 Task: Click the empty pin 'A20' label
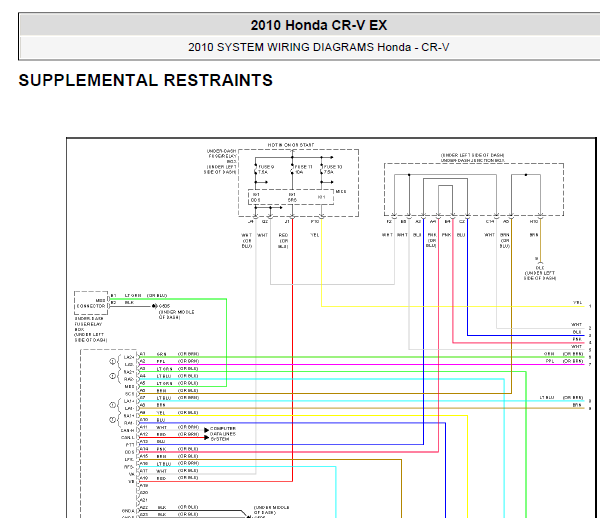(x=143, y=492)
